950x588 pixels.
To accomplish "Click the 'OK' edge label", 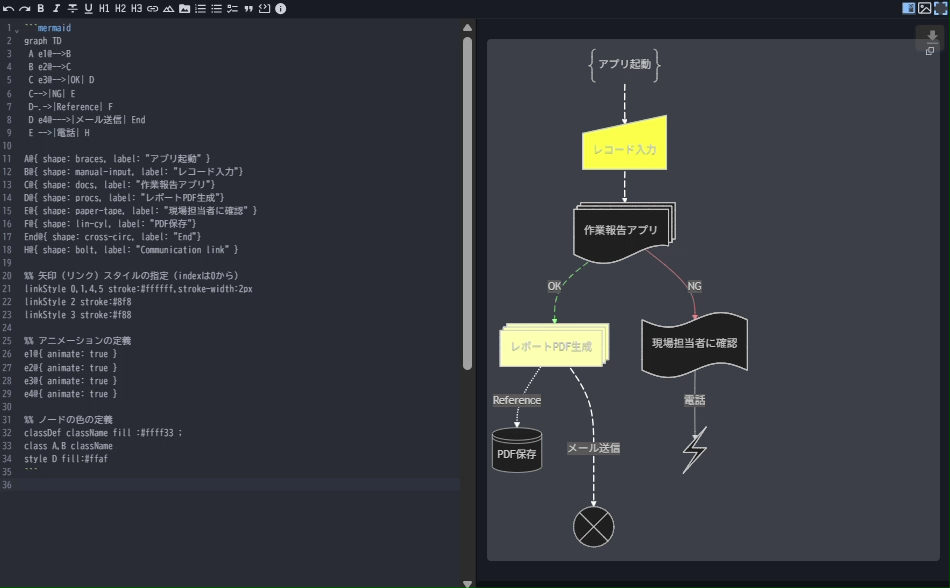I will pos(554,286).
